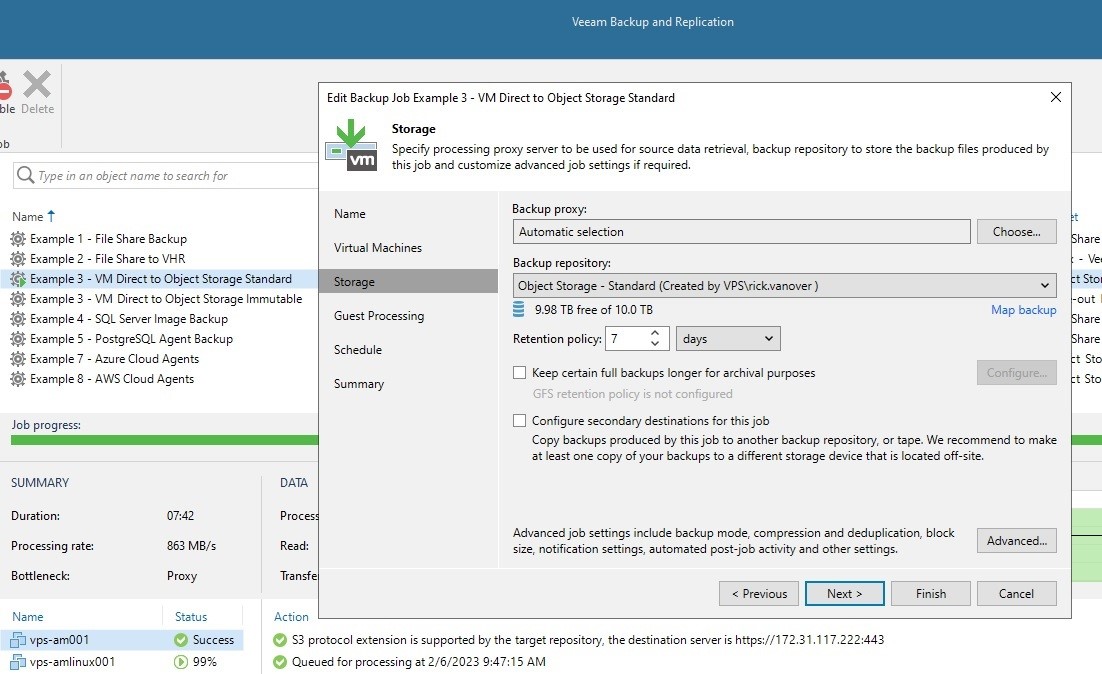Enable keep certain full backups longer checkbox
Screen dimensions: 1102x674
pyautogui.click(x=520, y=372)
